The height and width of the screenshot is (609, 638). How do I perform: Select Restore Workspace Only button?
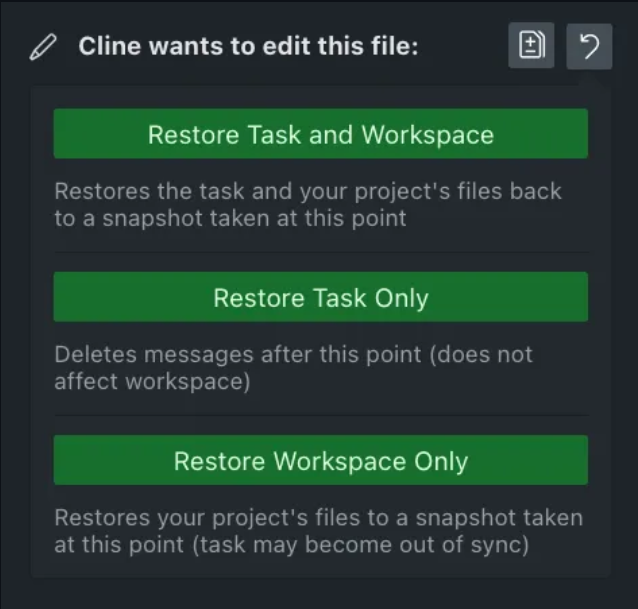point(320,461)
